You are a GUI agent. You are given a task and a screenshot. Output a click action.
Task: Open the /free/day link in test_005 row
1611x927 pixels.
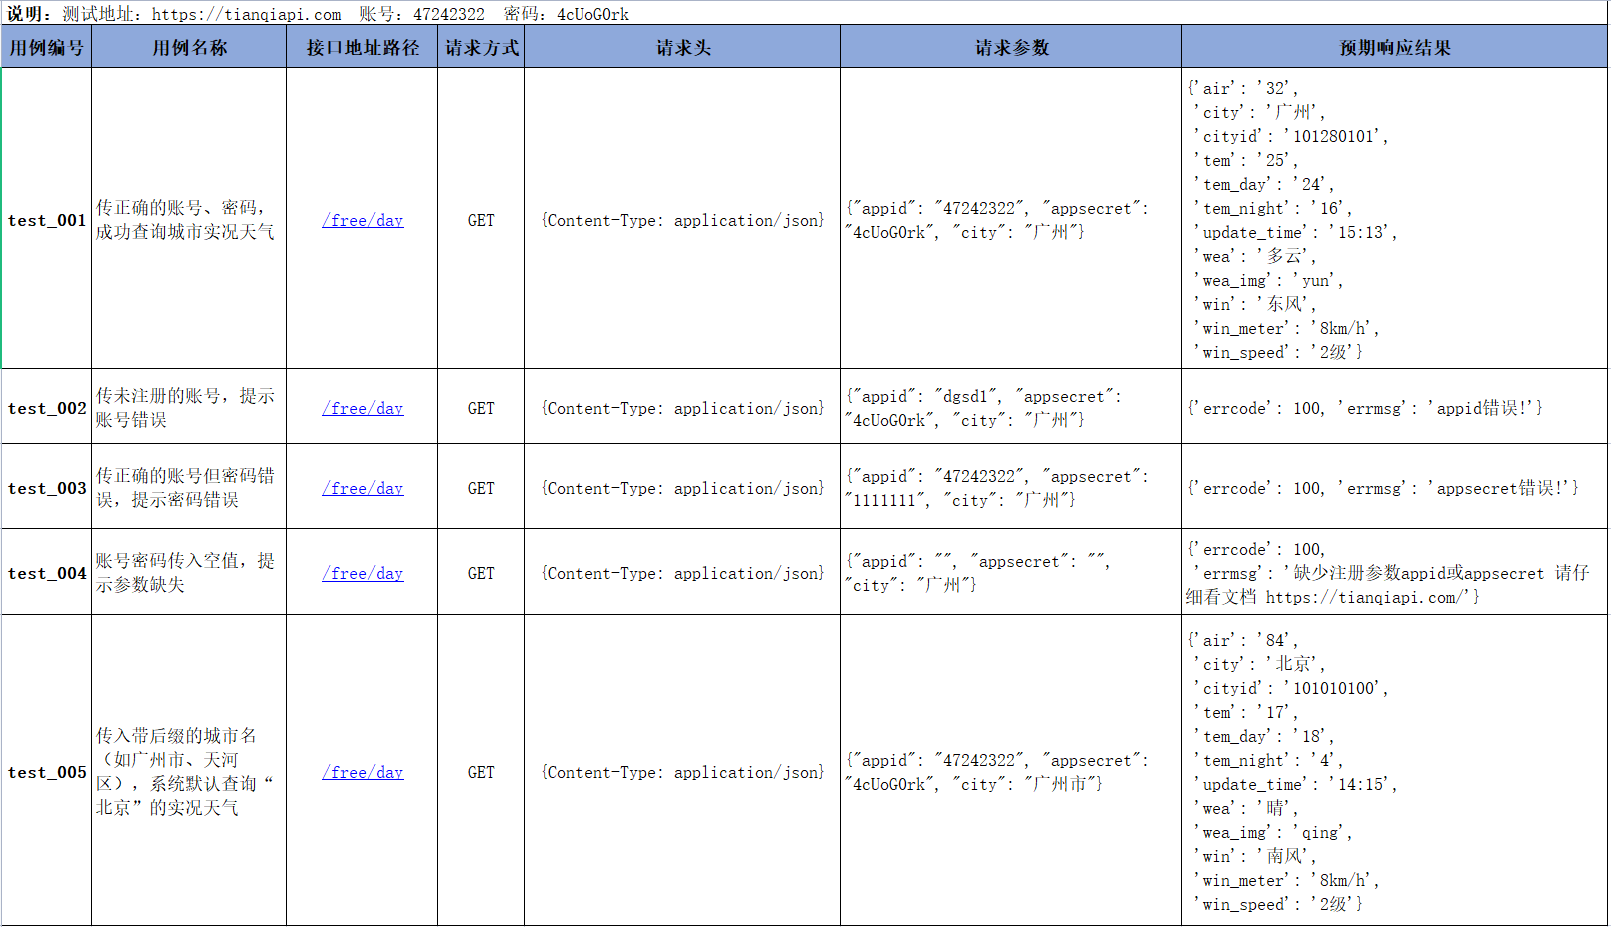[362, 772]
